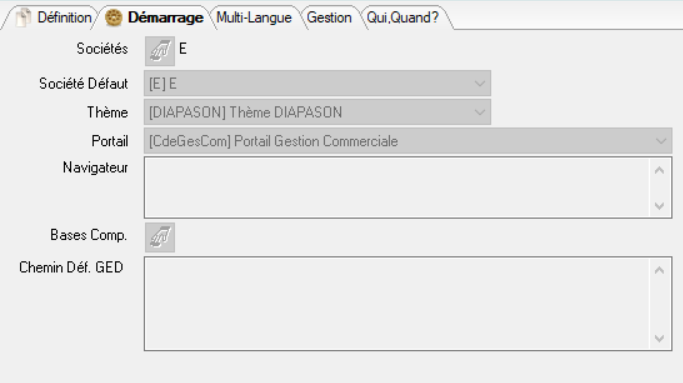Click the Portail Gestion Commerciale combo box
The width and height of the screenshot is (683, 383).
[x=408, y=141]
